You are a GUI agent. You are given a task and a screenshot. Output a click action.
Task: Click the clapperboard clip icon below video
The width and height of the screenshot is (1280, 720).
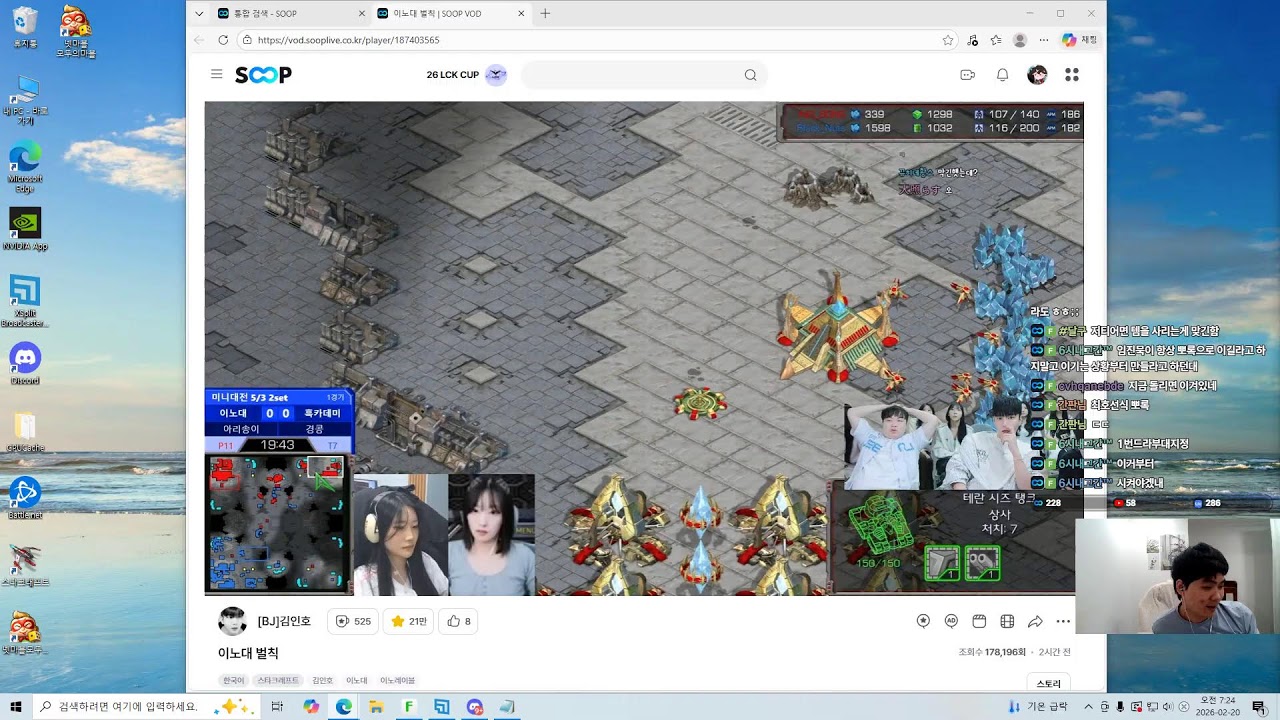(x=979, y=621)
